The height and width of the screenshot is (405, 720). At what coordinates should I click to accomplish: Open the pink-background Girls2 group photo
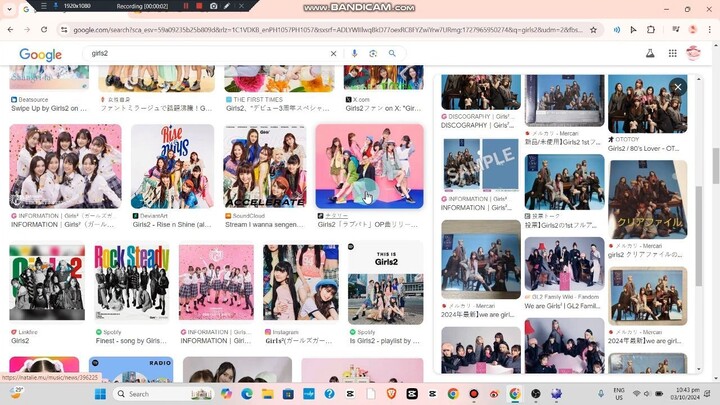coord(370,166)
